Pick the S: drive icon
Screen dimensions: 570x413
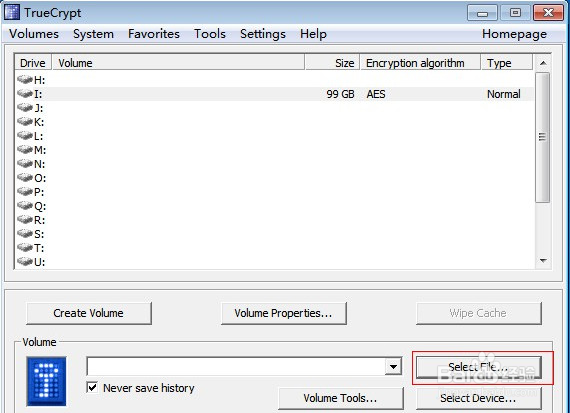(x=25, y=233)
